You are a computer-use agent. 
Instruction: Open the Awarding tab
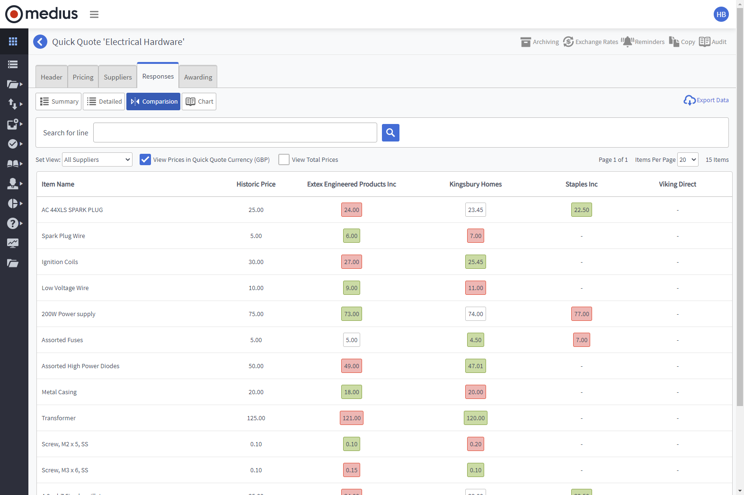click(x=198, y=77)
